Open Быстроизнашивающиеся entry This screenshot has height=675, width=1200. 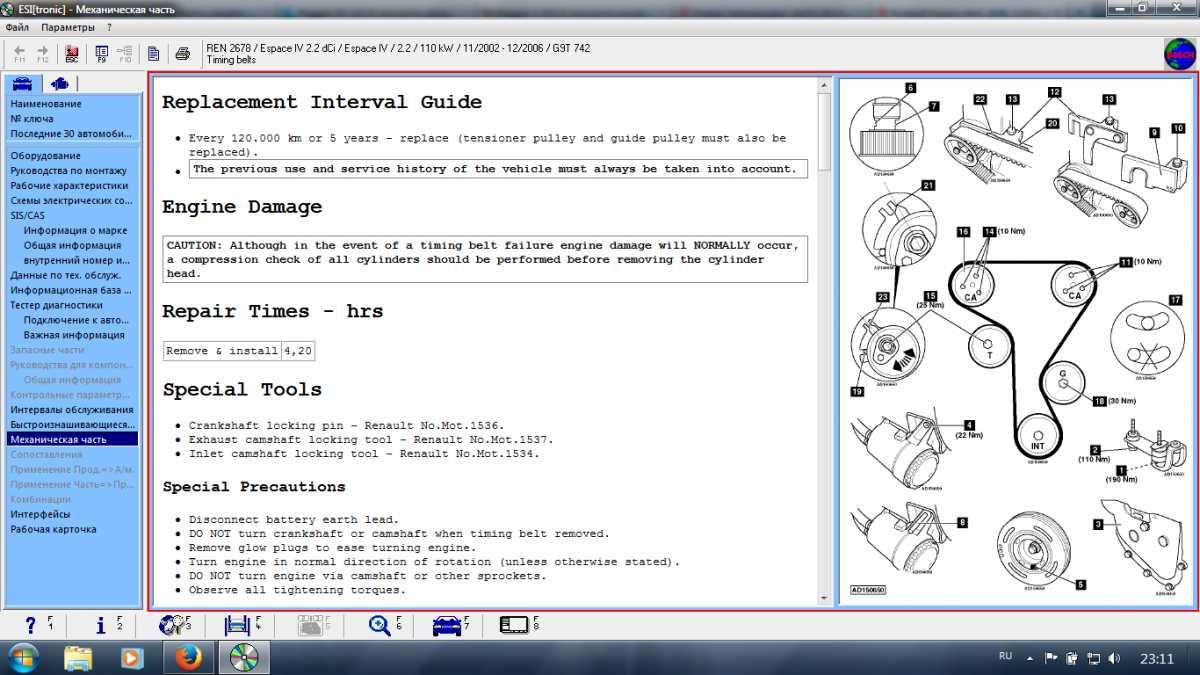pos(73,424)
